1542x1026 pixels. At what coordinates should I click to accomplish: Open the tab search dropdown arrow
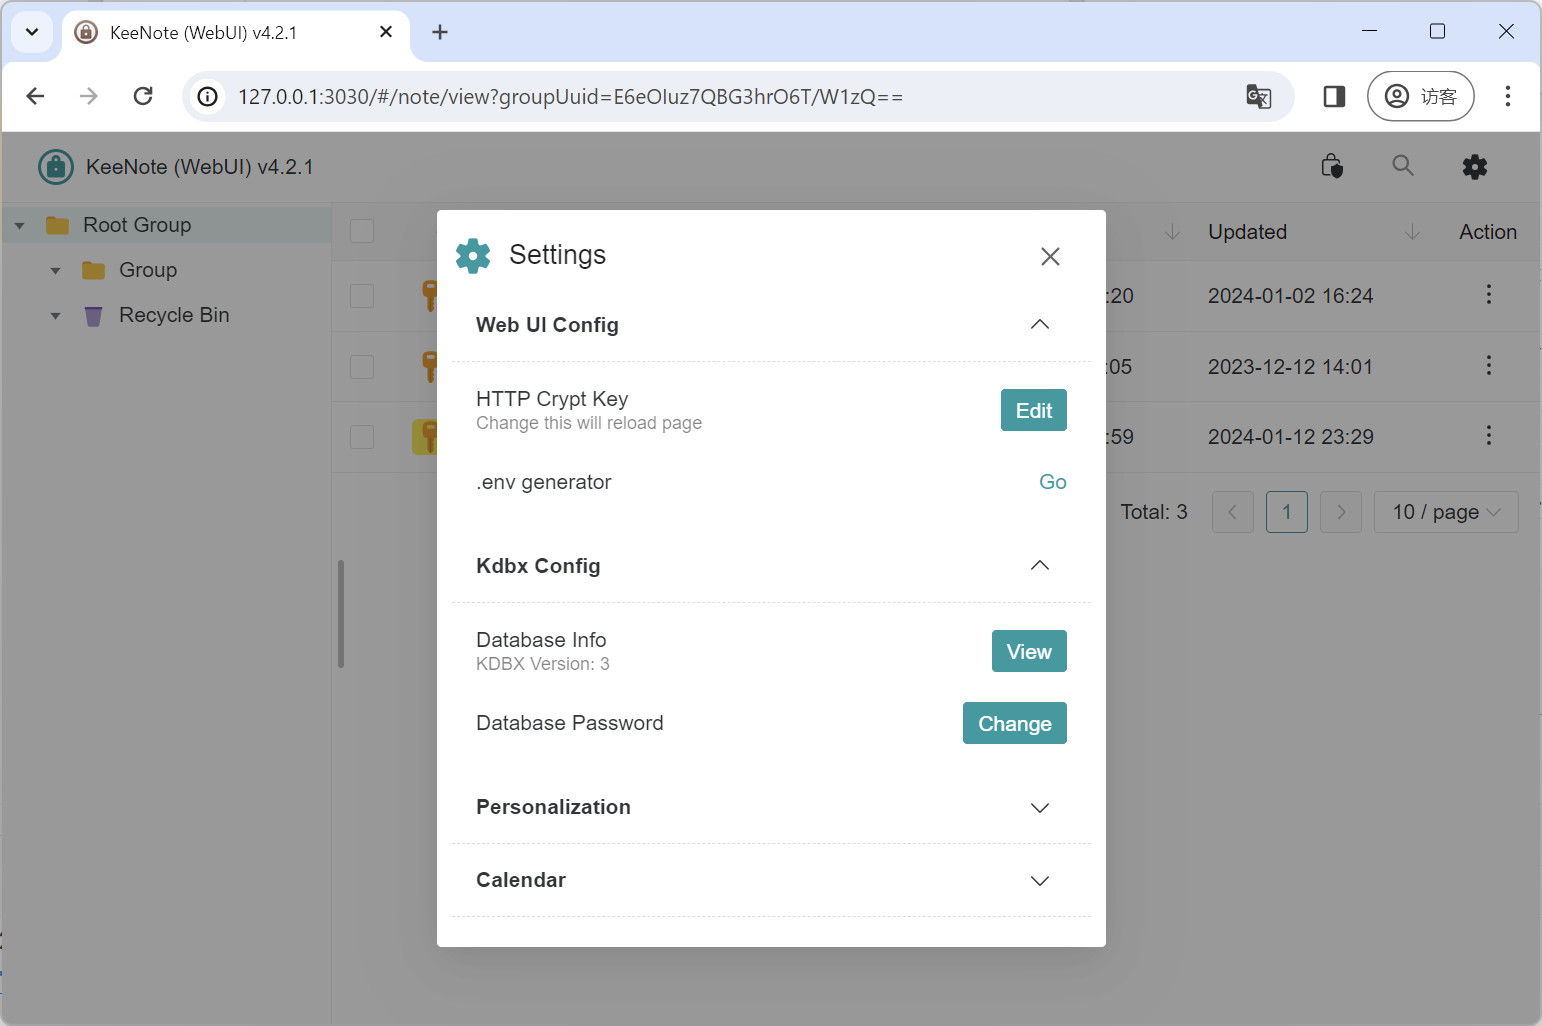[32, 32]
